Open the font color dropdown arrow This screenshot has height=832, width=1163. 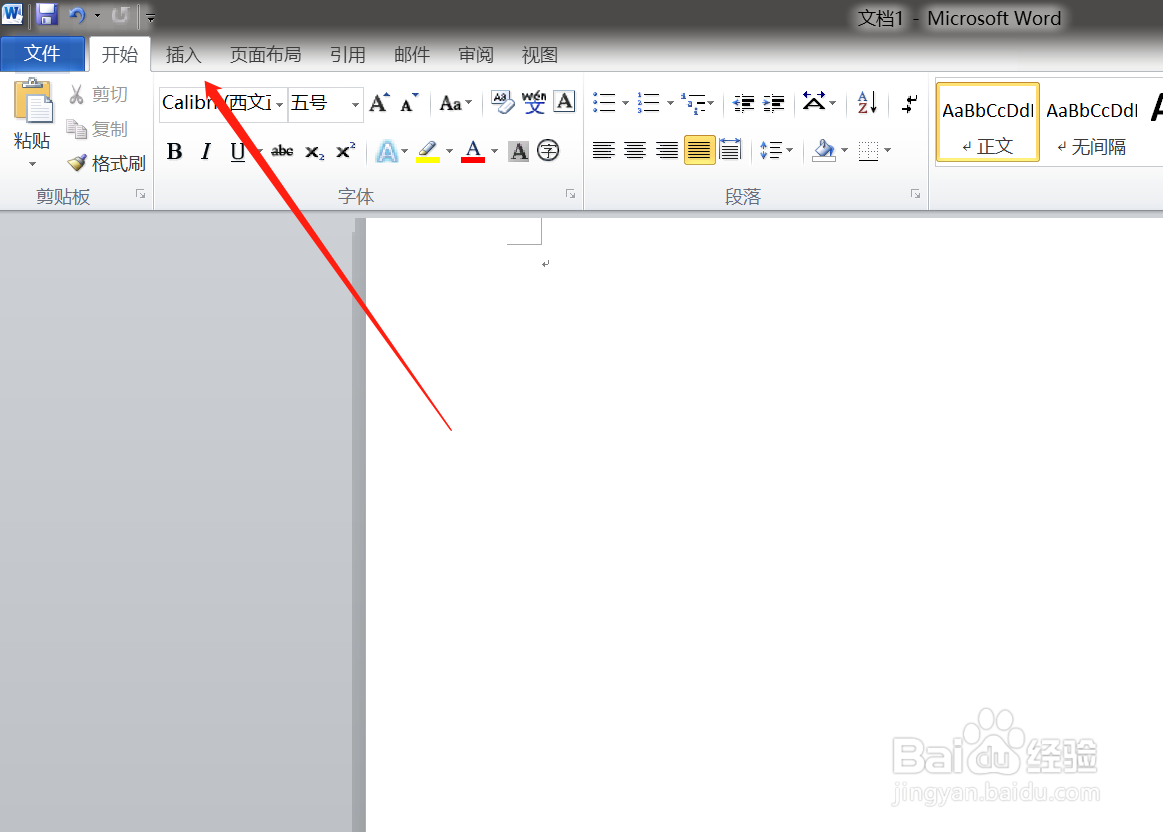[x=495, y=151]
